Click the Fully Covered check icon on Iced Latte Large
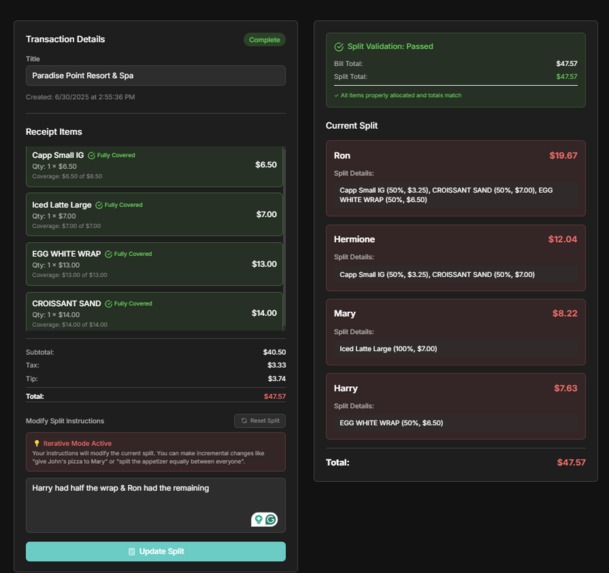 (x=99, y=205)
